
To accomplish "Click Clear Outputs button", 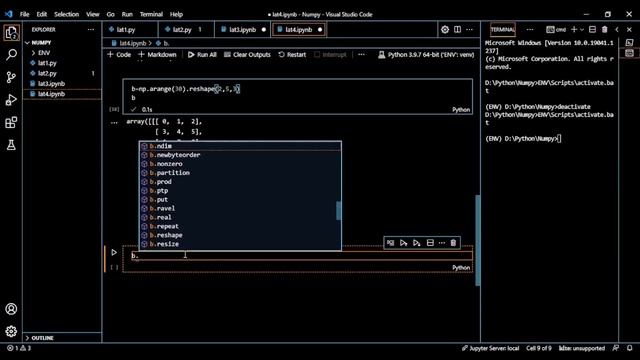I will coord(247,55).
